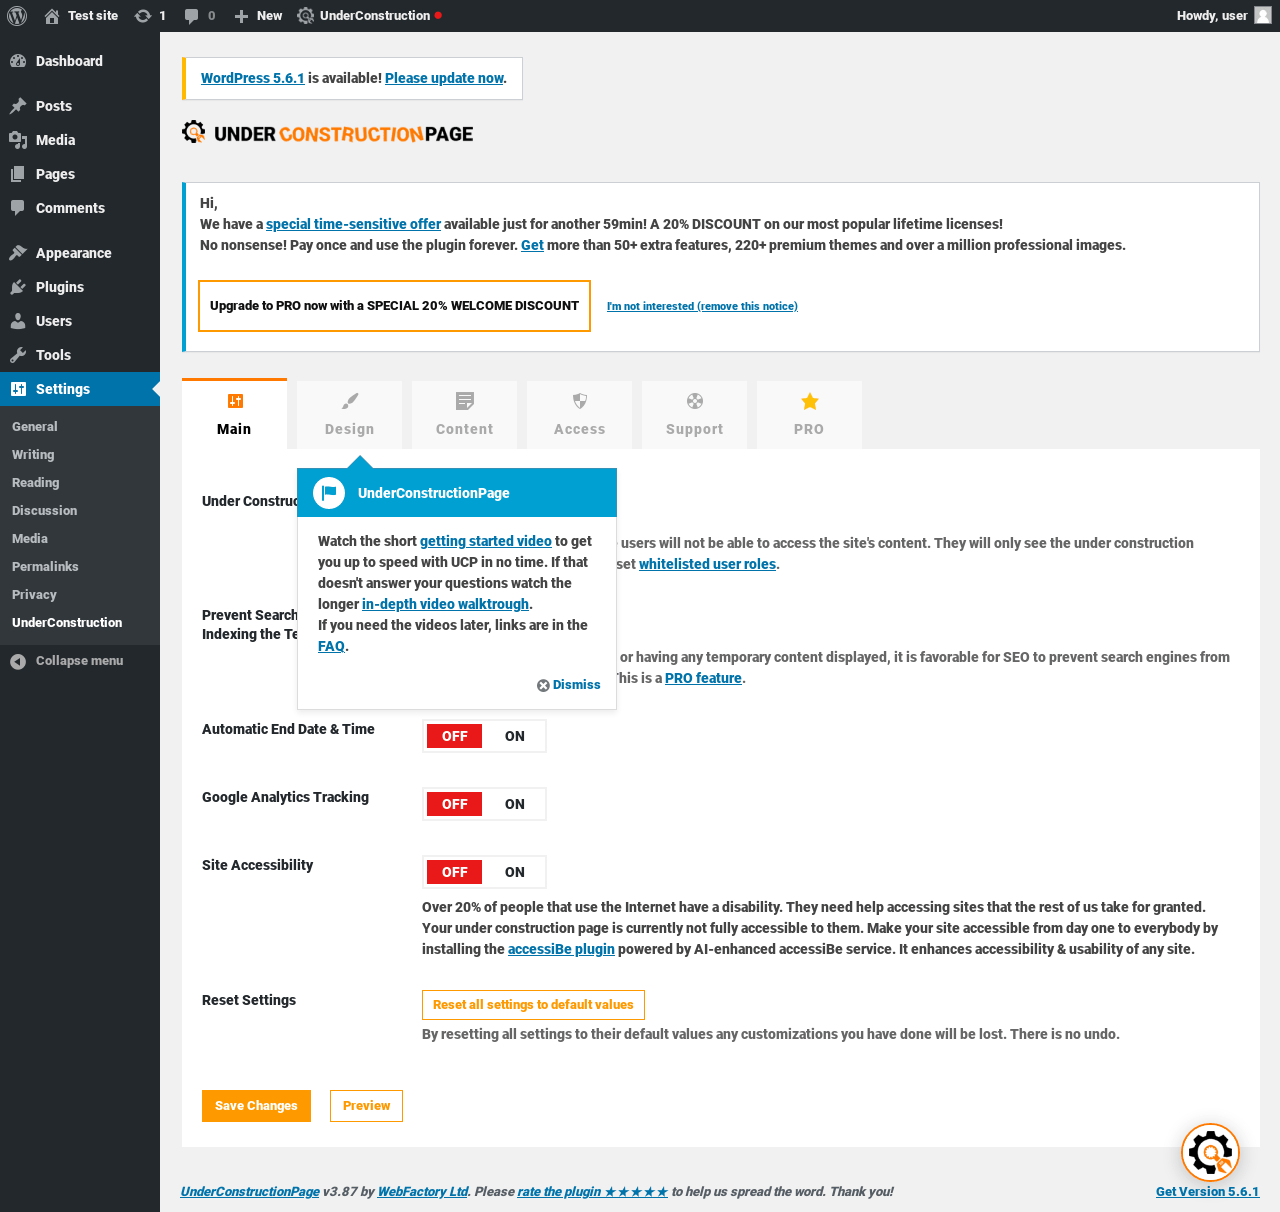Click the Media icon in sidebar
Screen dimensions: 1280x1212
(18, 140)
